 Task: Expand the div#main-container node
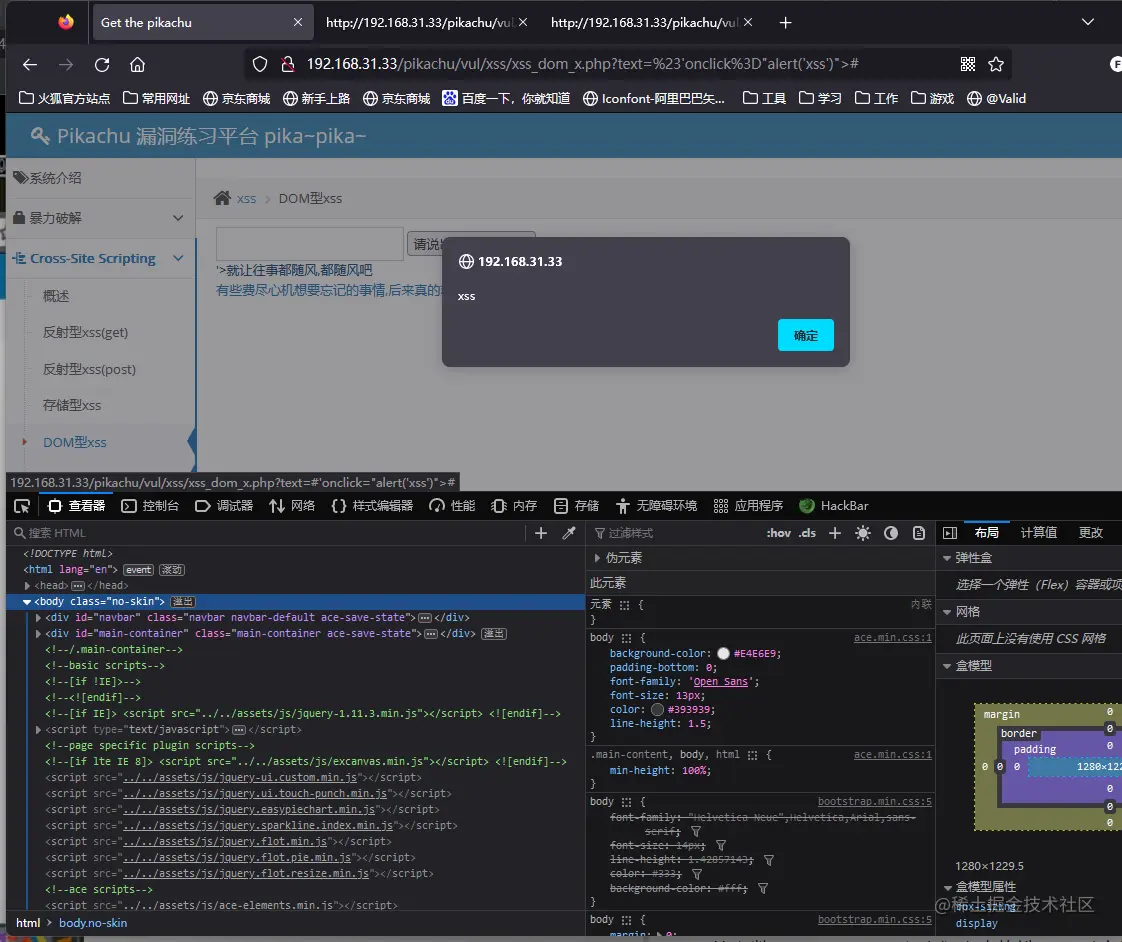coord(39,633)
